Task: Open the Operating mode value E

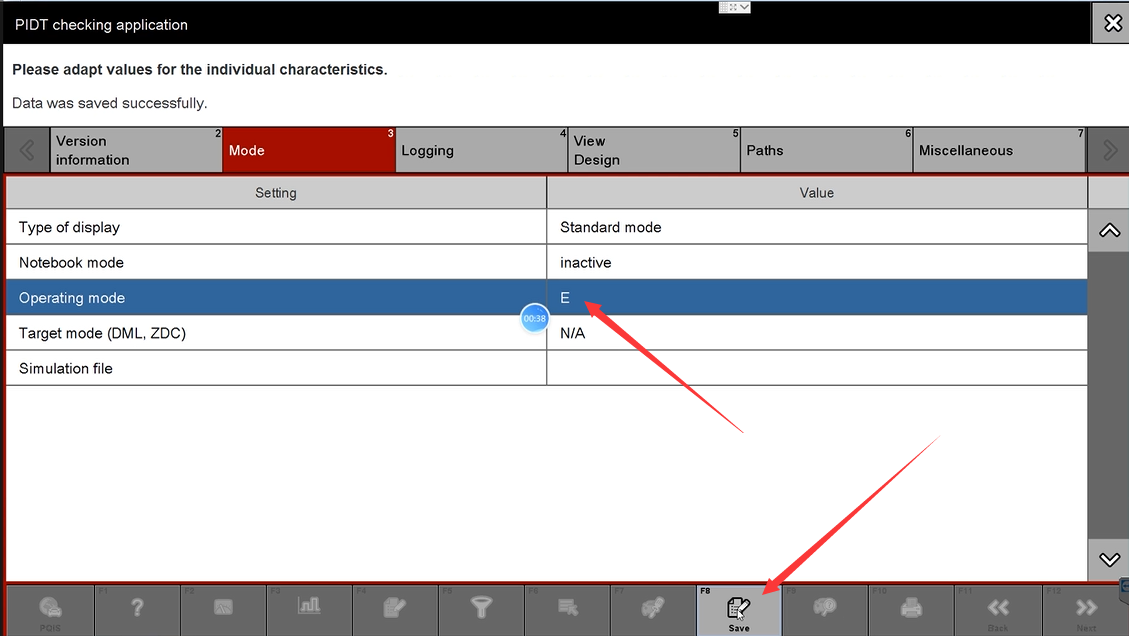Action: click(816, 298)
